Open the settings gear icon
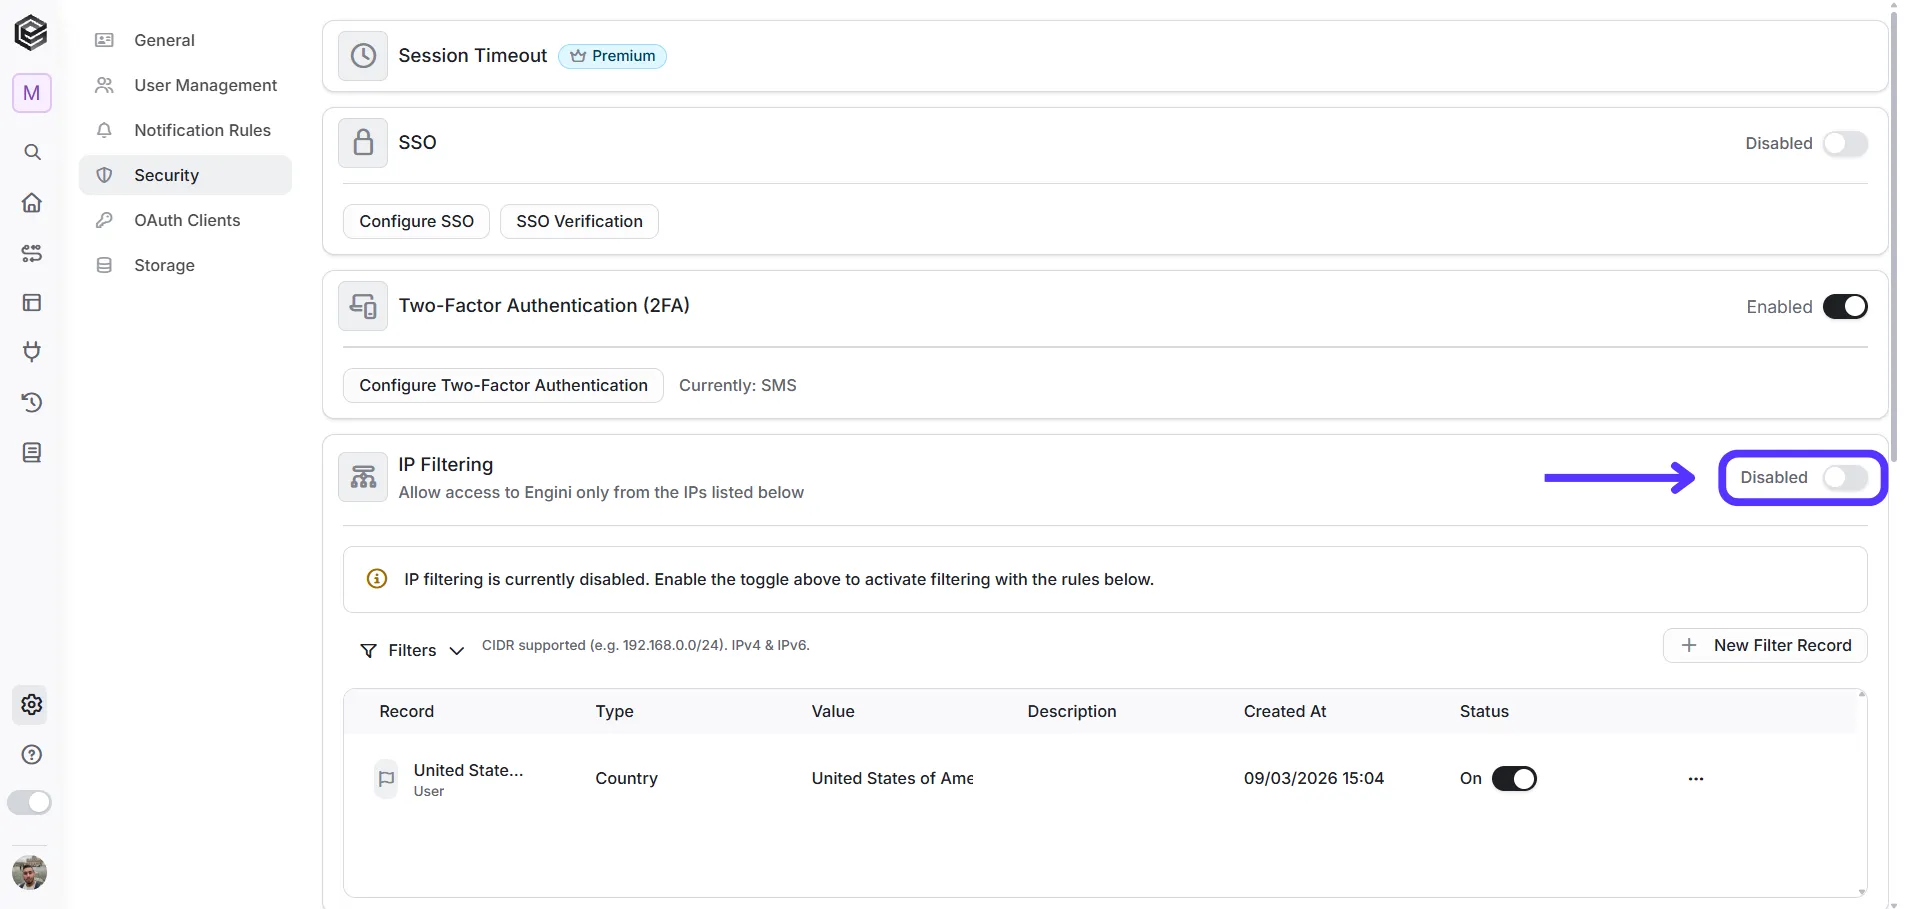 [x=32, y=705]
